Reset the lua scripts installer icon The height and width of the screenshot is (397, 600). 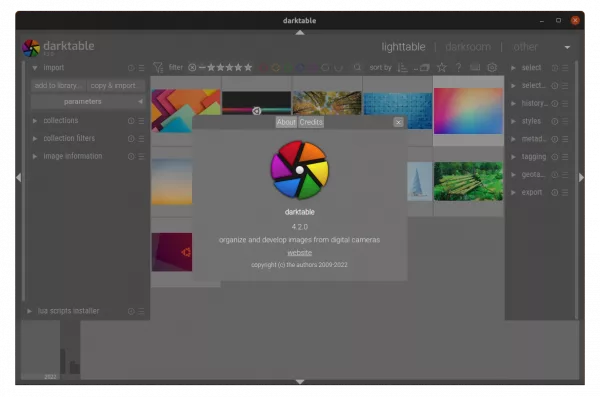(131, 311)
